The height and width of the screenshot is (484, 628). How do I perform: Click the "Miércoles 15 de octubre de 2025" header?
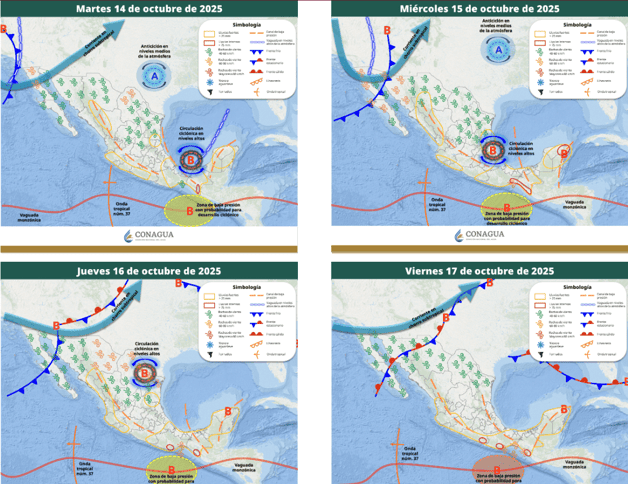pos(479,8)
